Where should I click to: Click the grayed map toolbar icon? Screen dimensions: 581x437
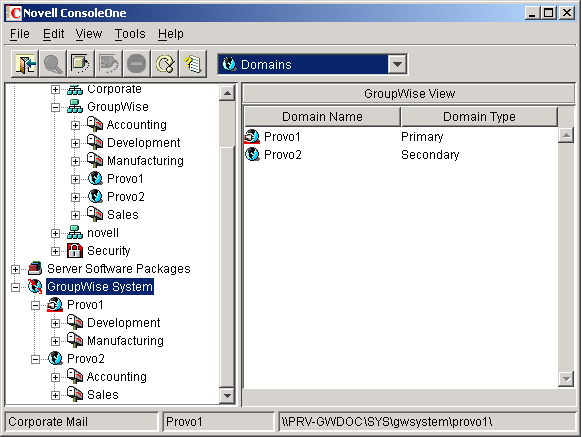click(x=108, y=64)
